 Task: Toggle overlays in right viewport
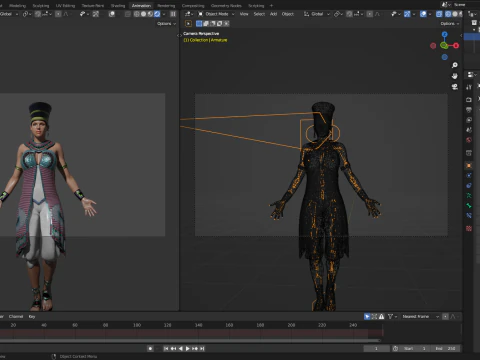click(x=423, y=14)
